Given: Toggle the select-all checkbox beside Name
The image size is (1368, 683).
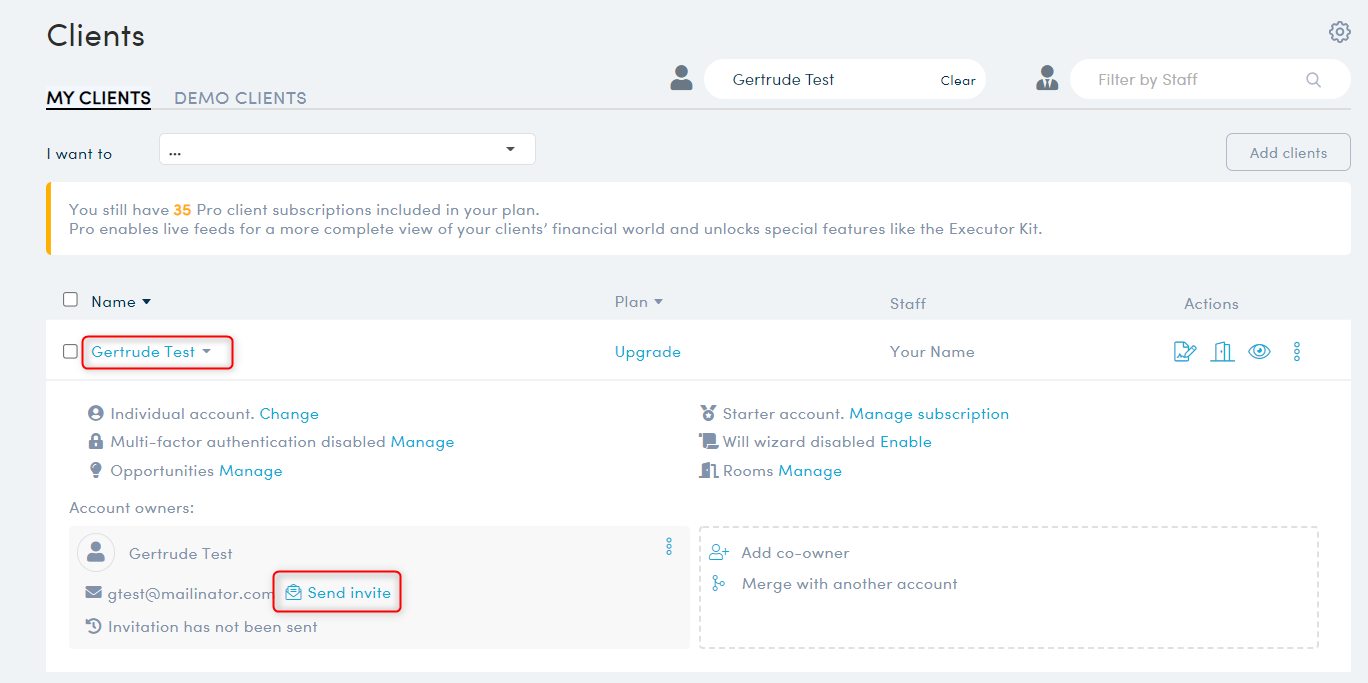Looking at the screenshot, I should pyautogui.click(x=70, y=300).
